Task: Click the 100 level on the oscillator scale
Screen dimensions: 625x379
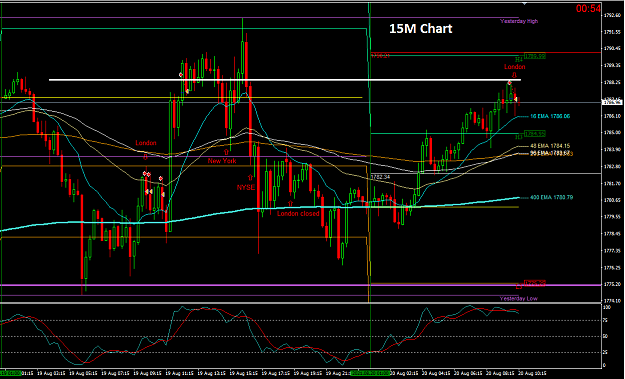Action: (x=607, y=308)
